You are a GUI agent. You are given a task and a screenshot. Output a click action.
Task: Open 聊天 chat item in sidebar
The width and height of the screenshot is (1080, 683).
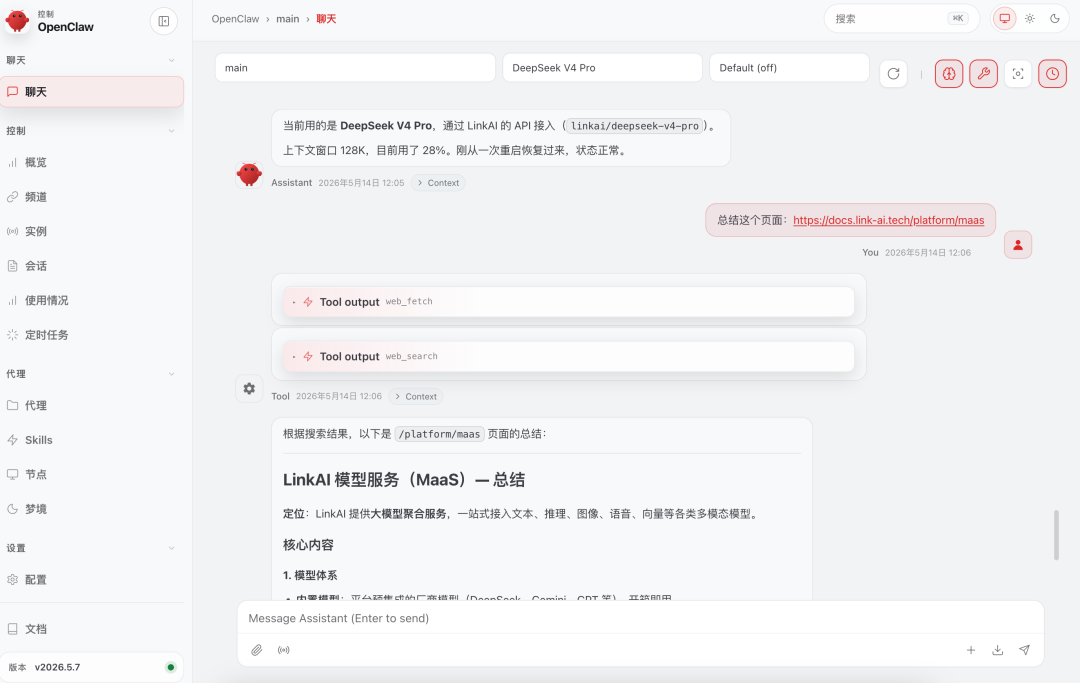(92, 92)
